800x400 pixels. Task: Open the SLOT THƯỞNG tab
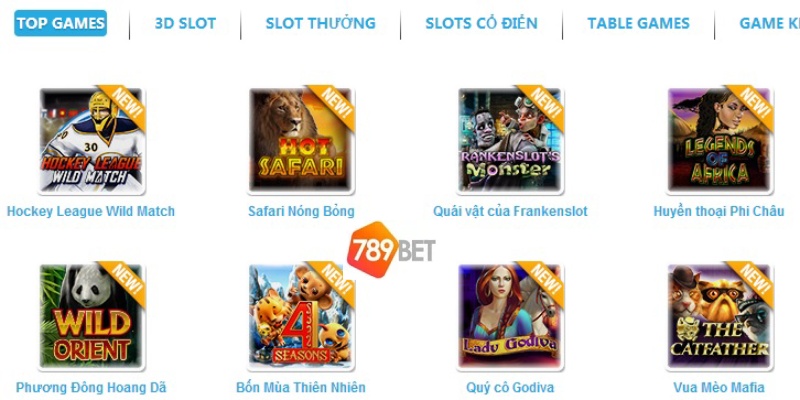(x=320, y=23)
